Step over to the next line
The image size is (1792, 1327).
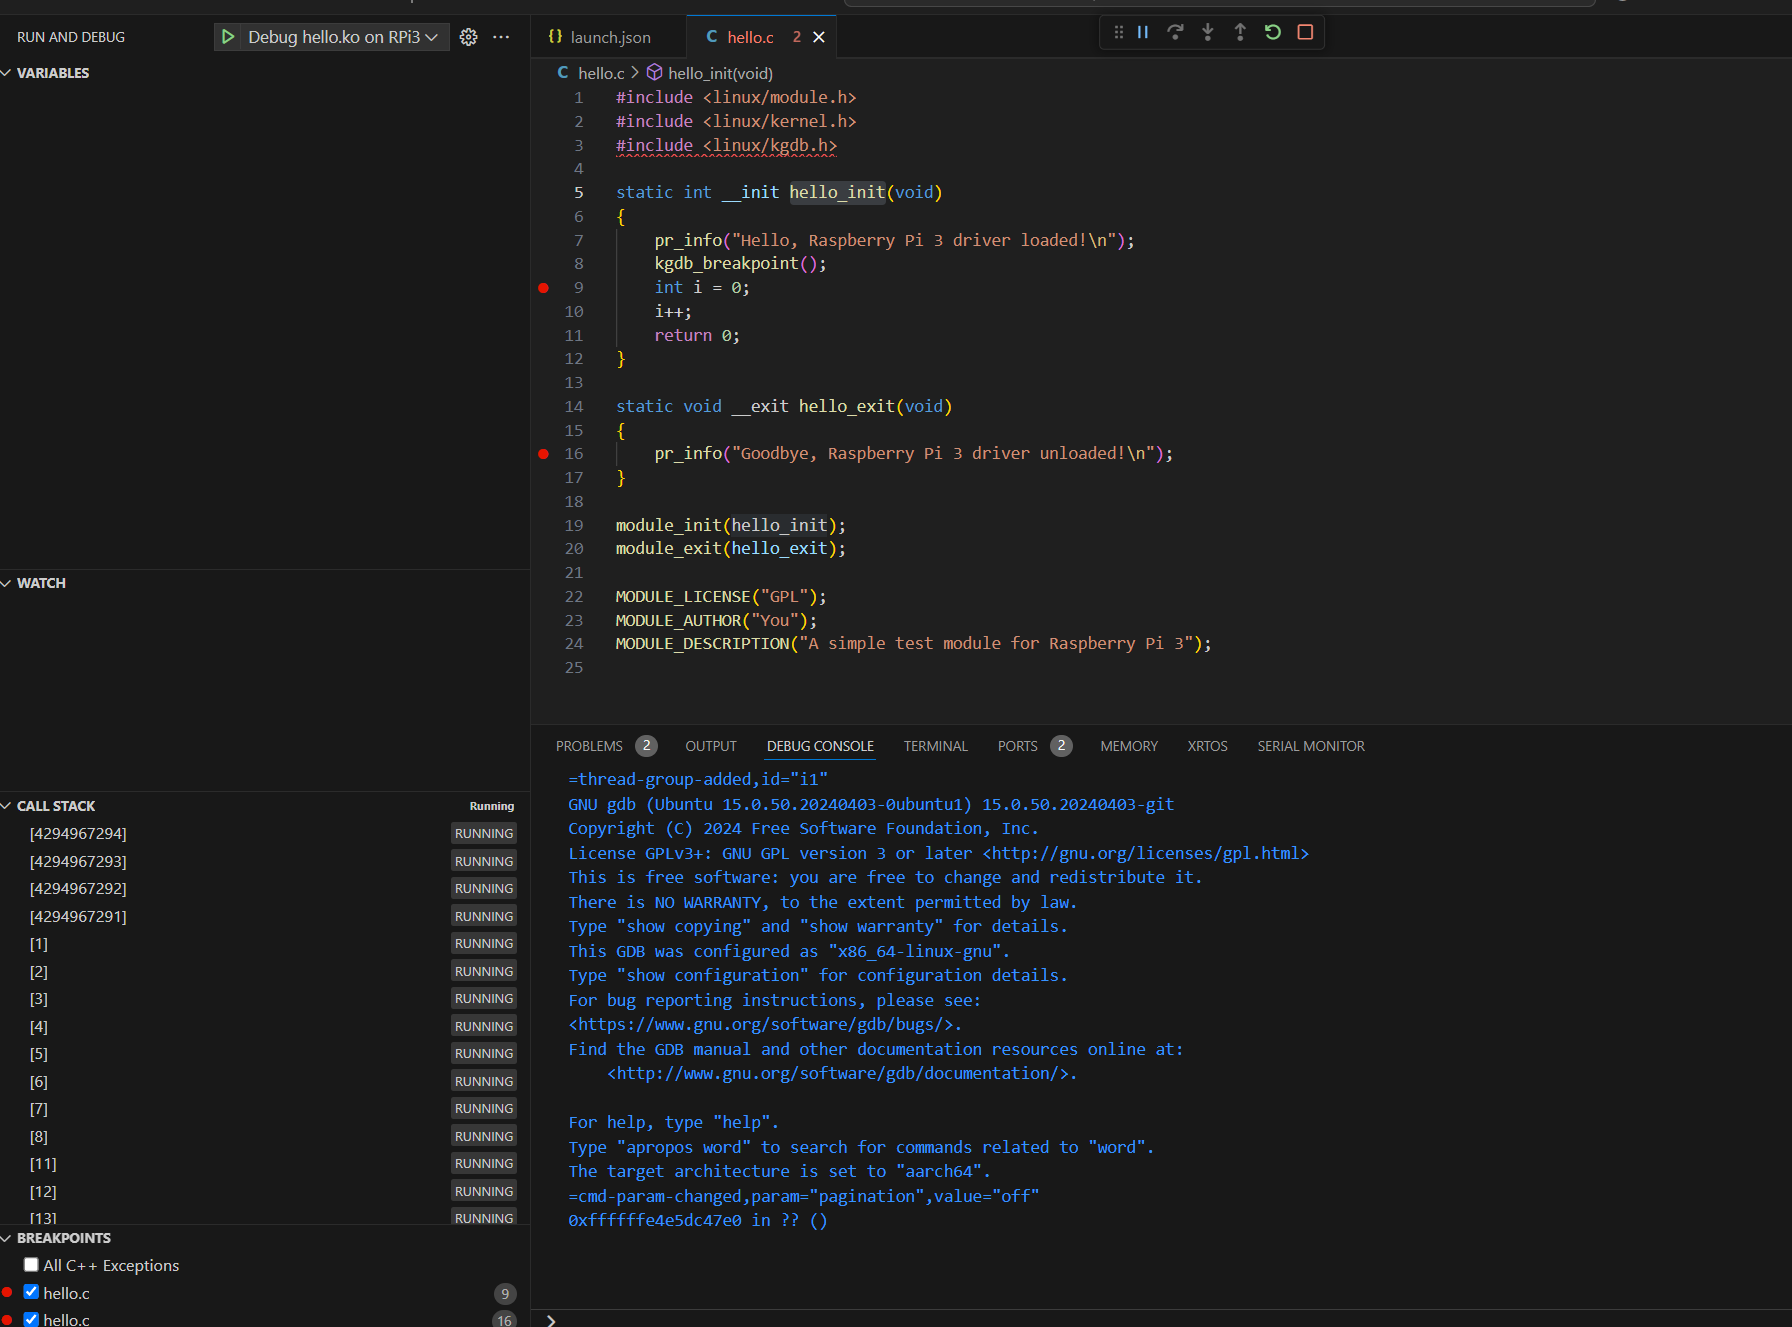(x=1175, y=32)
